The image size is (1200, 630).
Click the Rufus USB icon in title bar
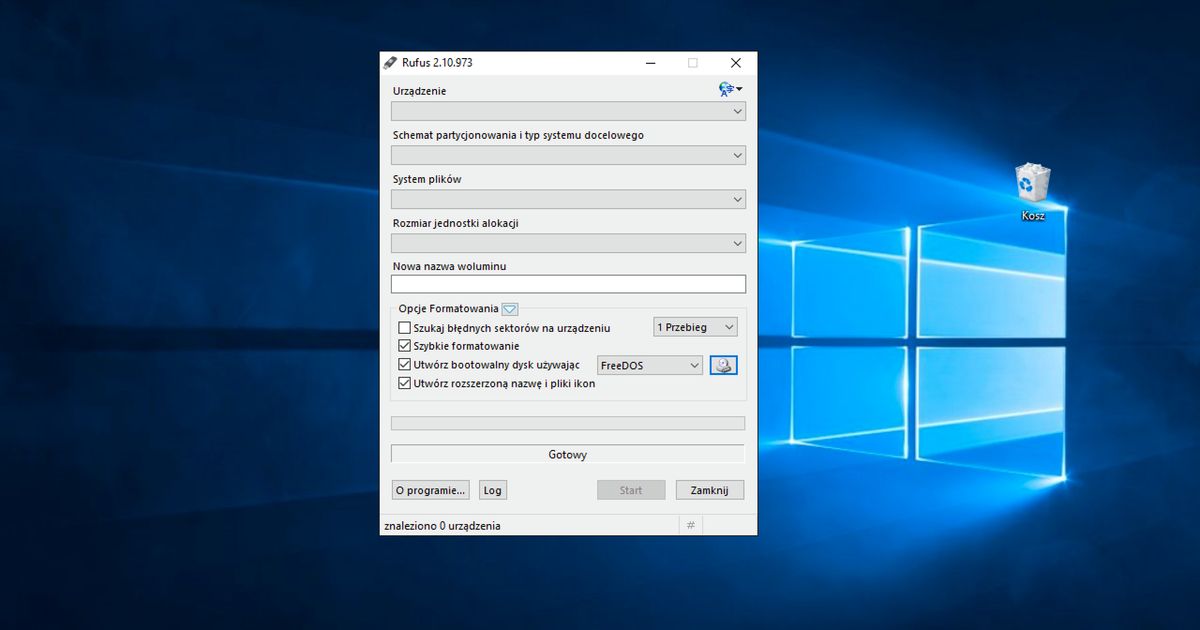390,62
